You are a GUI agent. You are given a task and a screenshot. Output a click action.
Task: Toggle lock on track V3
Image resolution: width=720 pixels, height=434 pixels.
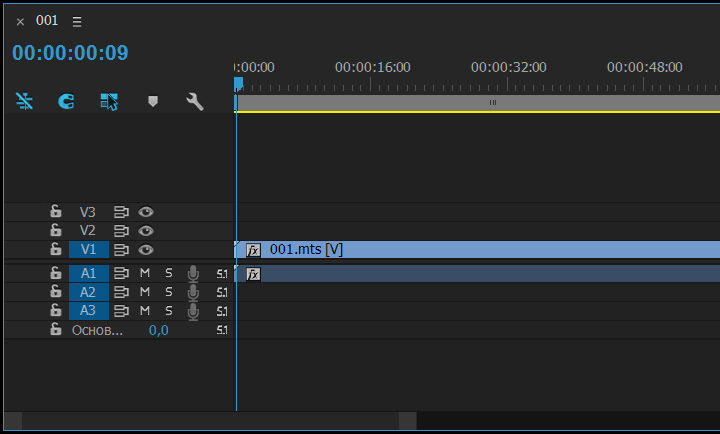click(x=56, y=211)
